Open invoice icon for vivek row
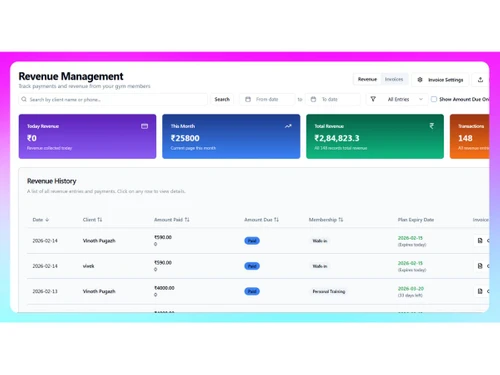 coord(480,266)
